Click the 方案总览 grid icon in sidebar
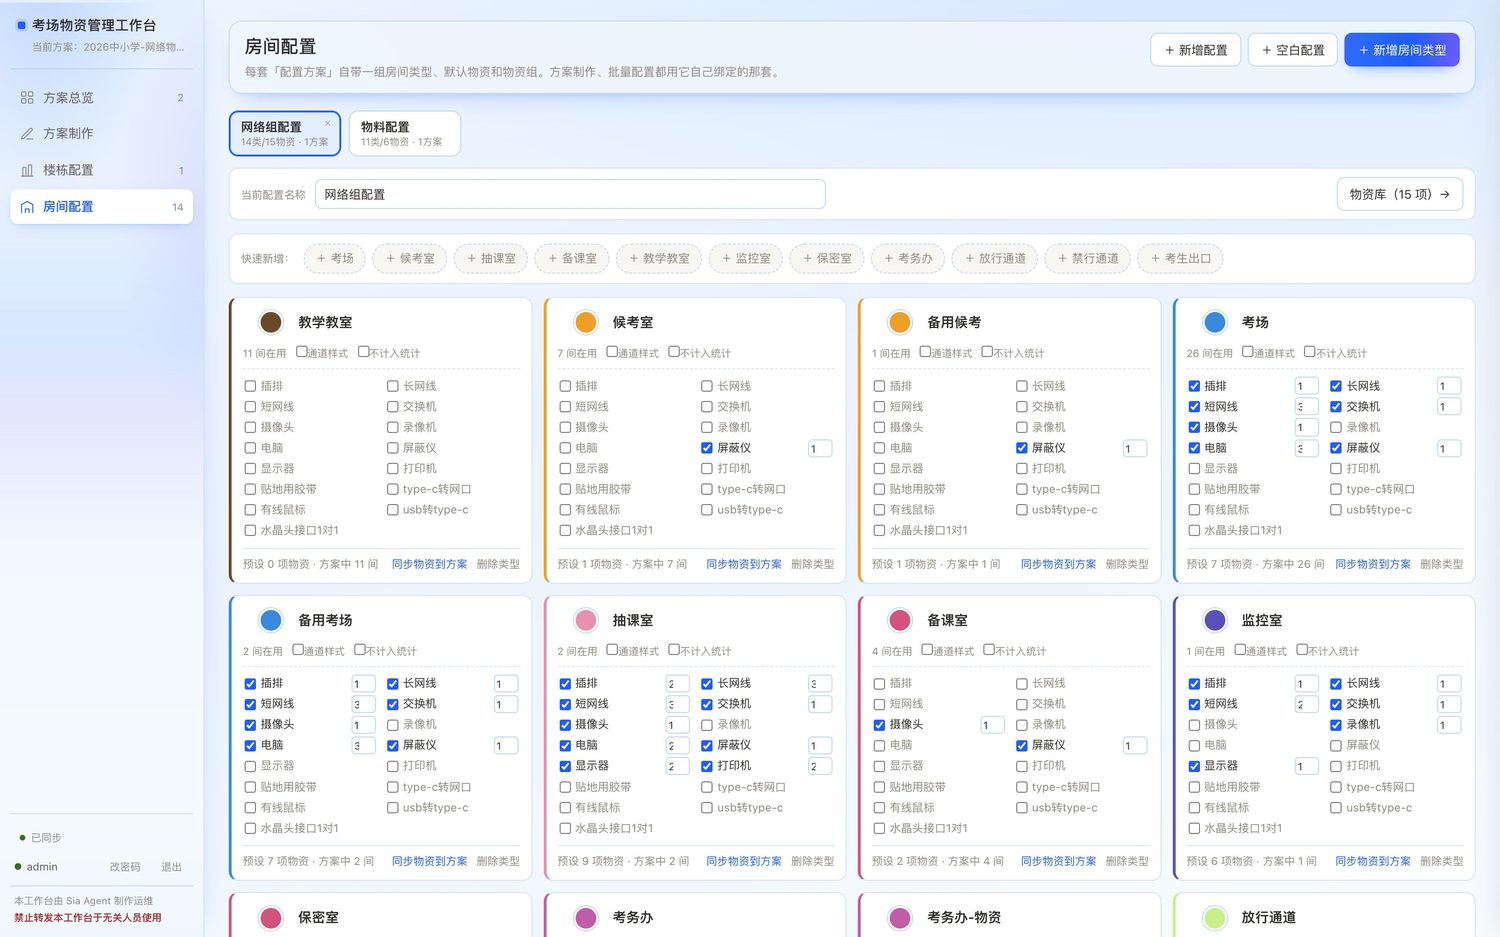 coord(27,98)
